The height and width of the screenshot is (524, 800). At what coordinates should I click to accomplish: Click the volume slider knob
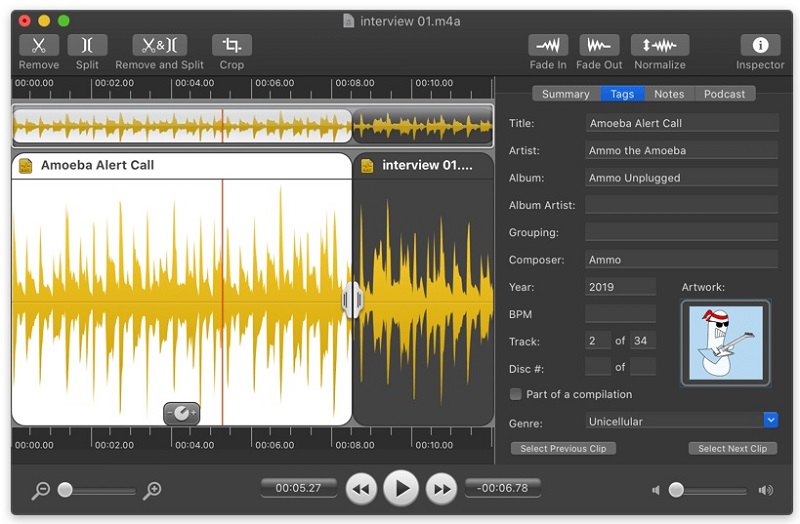(x=676, y=490)
